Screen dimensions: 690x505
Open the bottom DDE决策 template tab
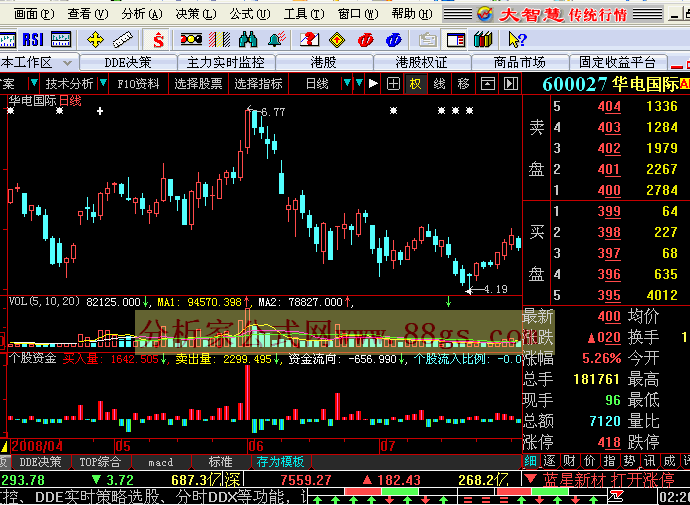(40, 462)
